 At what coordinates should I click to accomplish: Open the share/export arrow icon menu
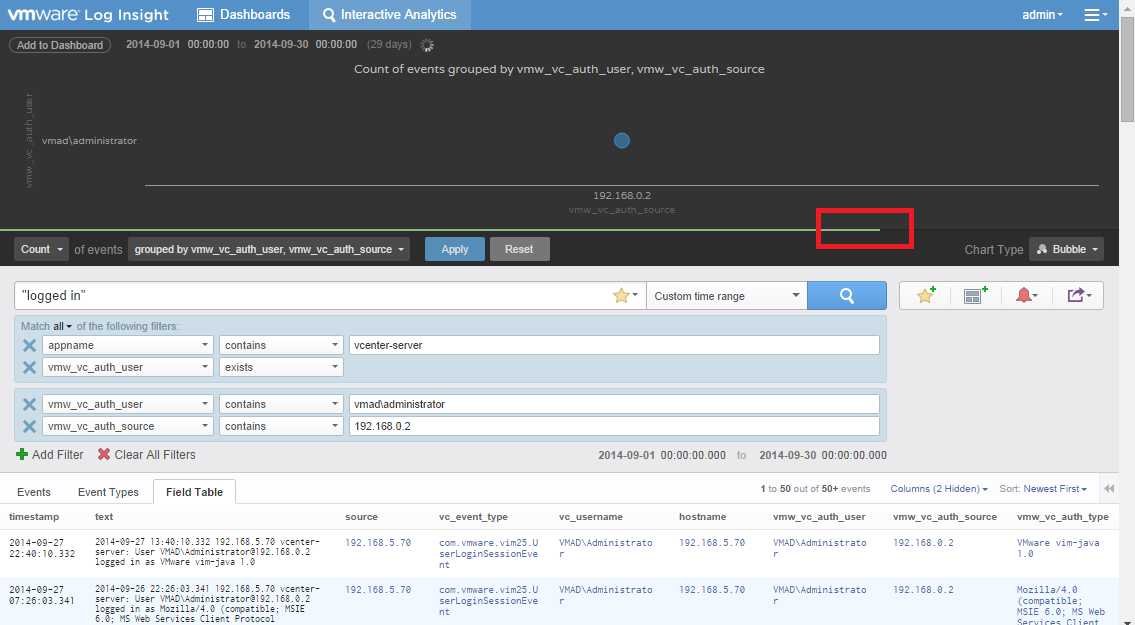pos(1079,295)
